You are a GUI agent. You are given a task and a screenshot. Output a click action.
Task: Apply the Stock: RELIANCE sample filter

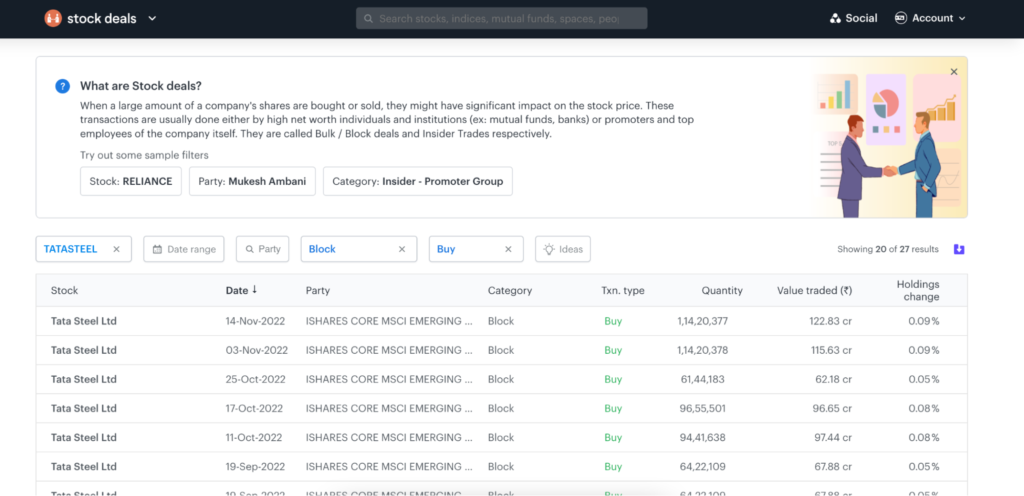131,181
